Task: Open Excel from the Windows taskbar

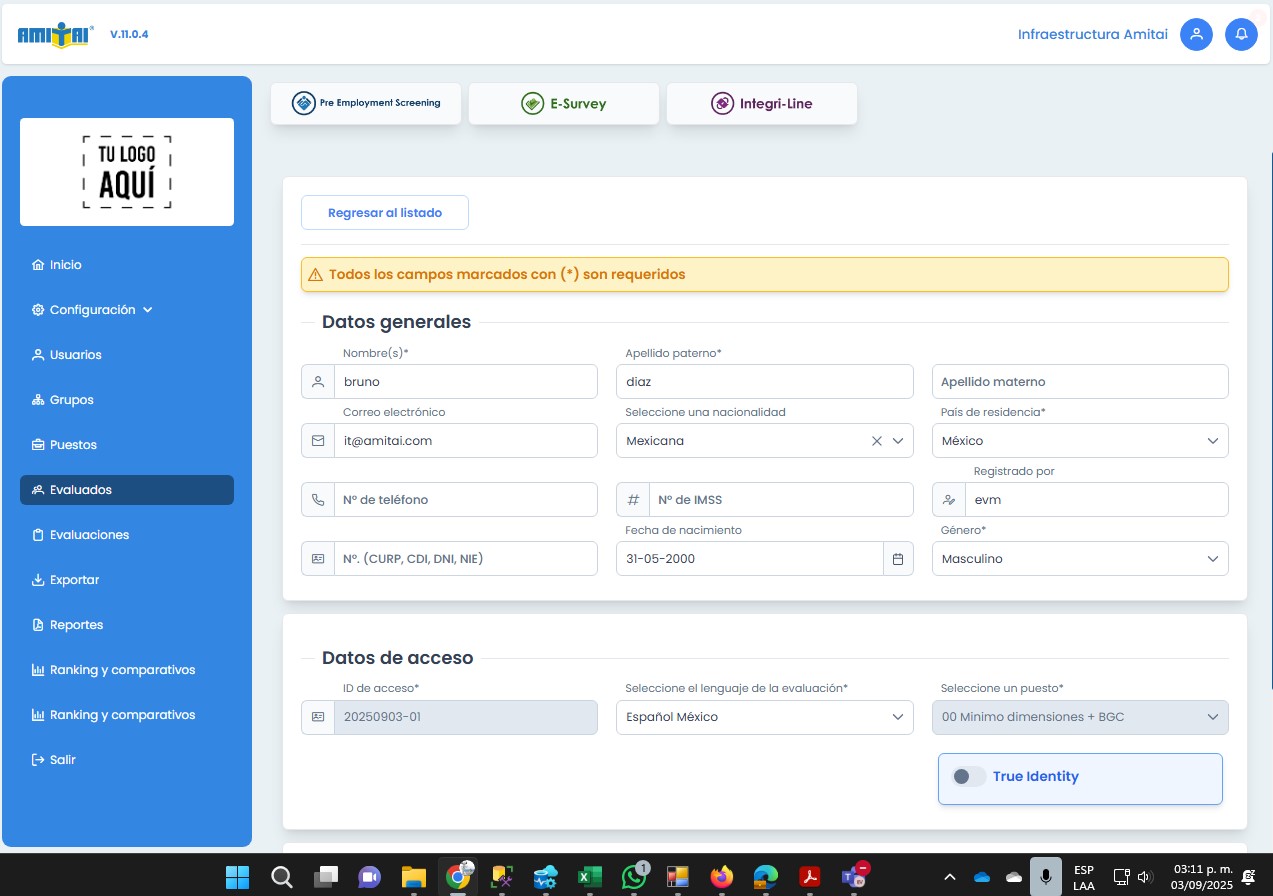Action: coord(589,877)
